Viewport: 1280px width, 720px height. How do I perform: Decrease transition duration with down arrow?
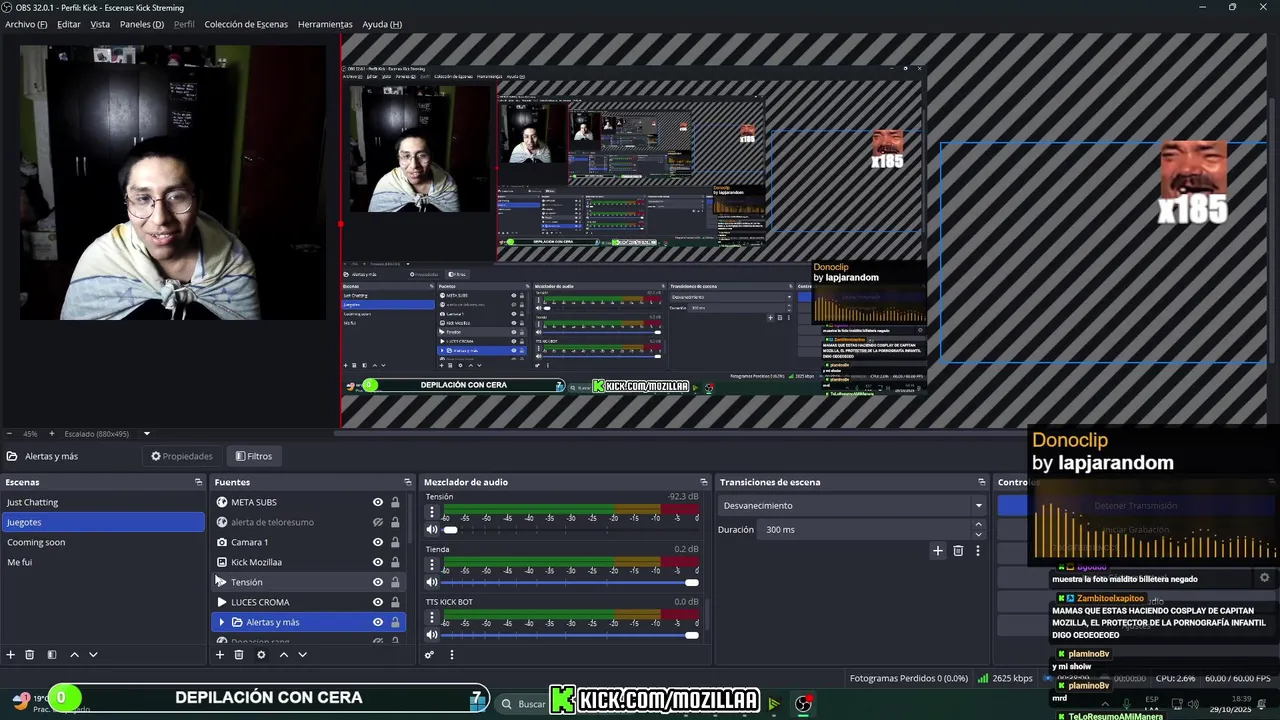(x=978, y=535)
